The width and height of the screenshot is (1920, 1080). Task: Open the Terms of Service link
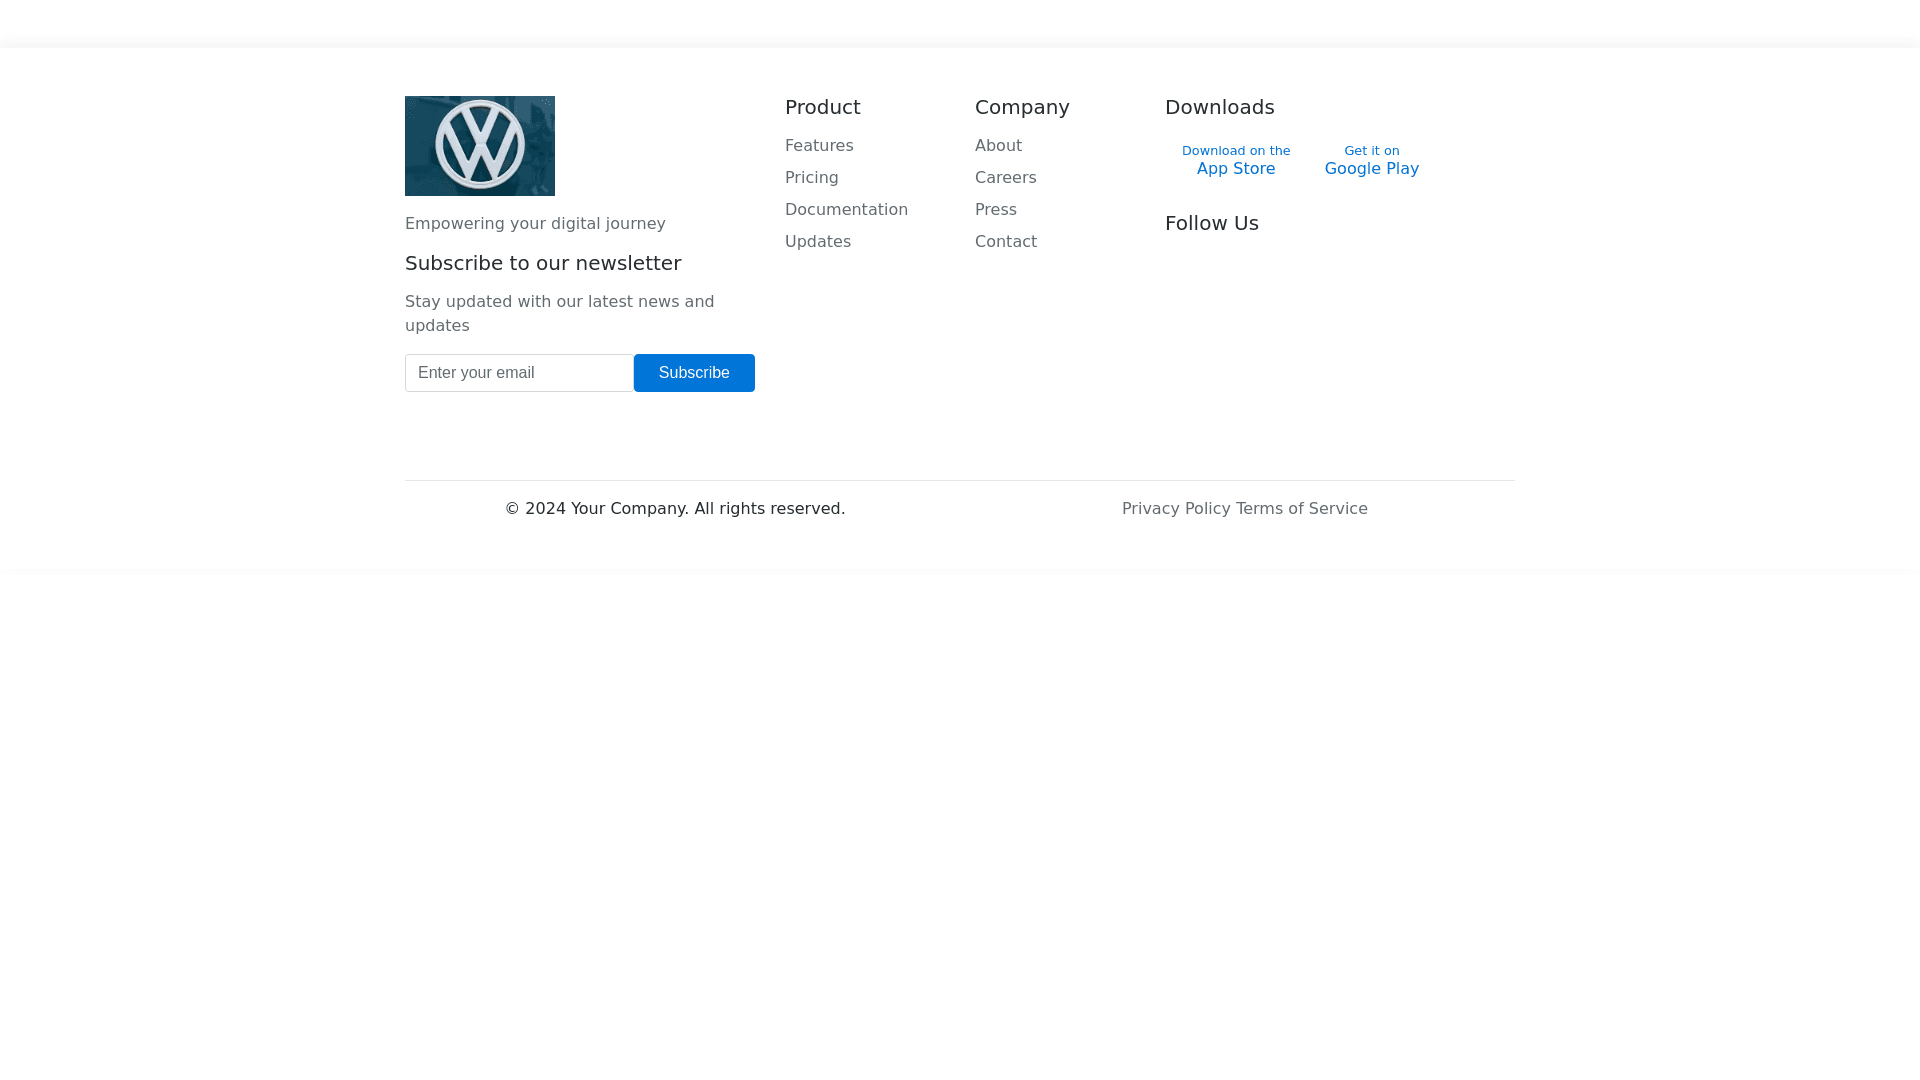pyautogui.click(x=1301, y=509)
